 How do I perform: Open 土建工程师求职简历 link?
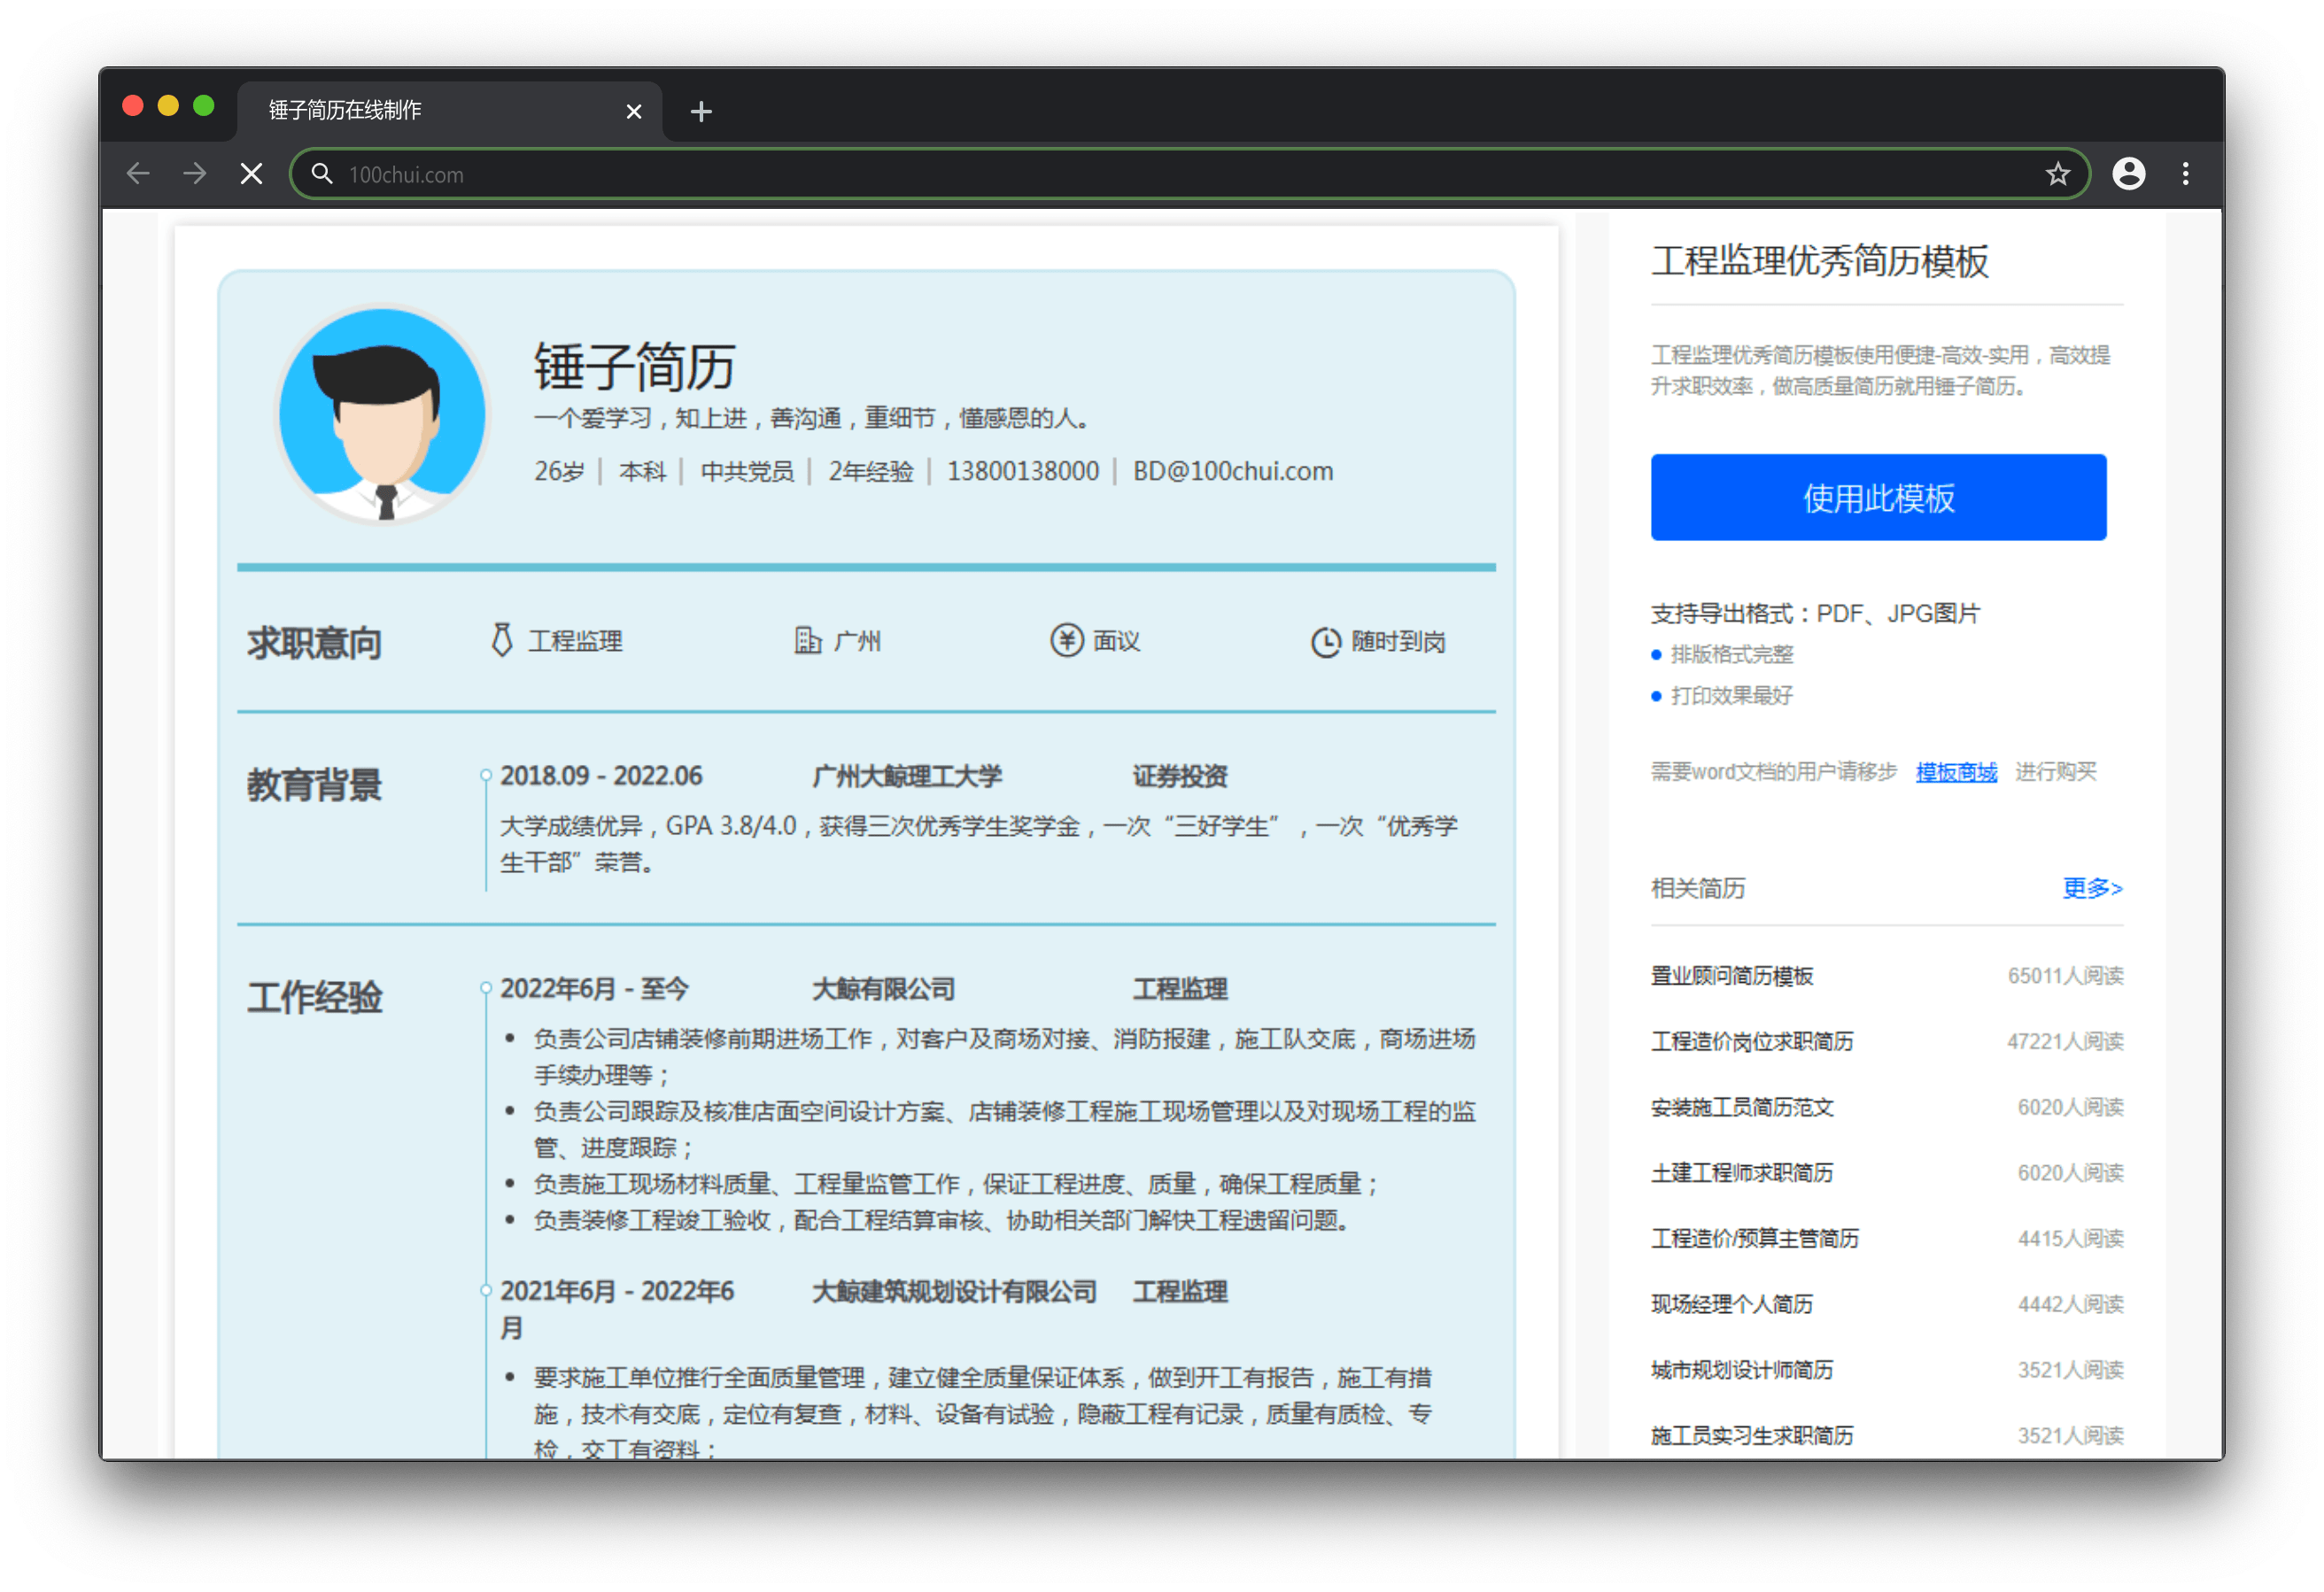tap(1741, 1172)
